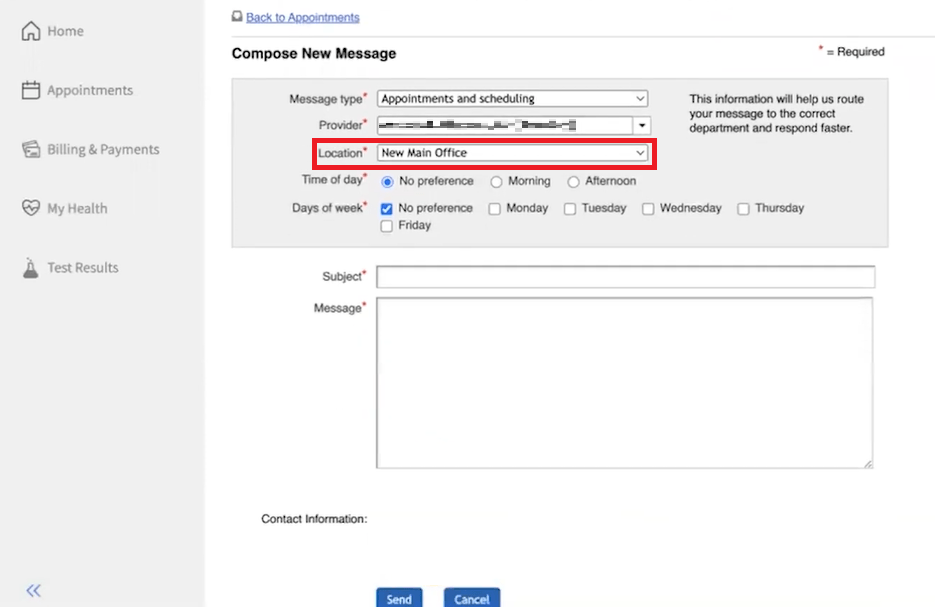Click the Appointments calendar icon
The height and width of the screenshot is (607, 935).
(x=30, y=90)
